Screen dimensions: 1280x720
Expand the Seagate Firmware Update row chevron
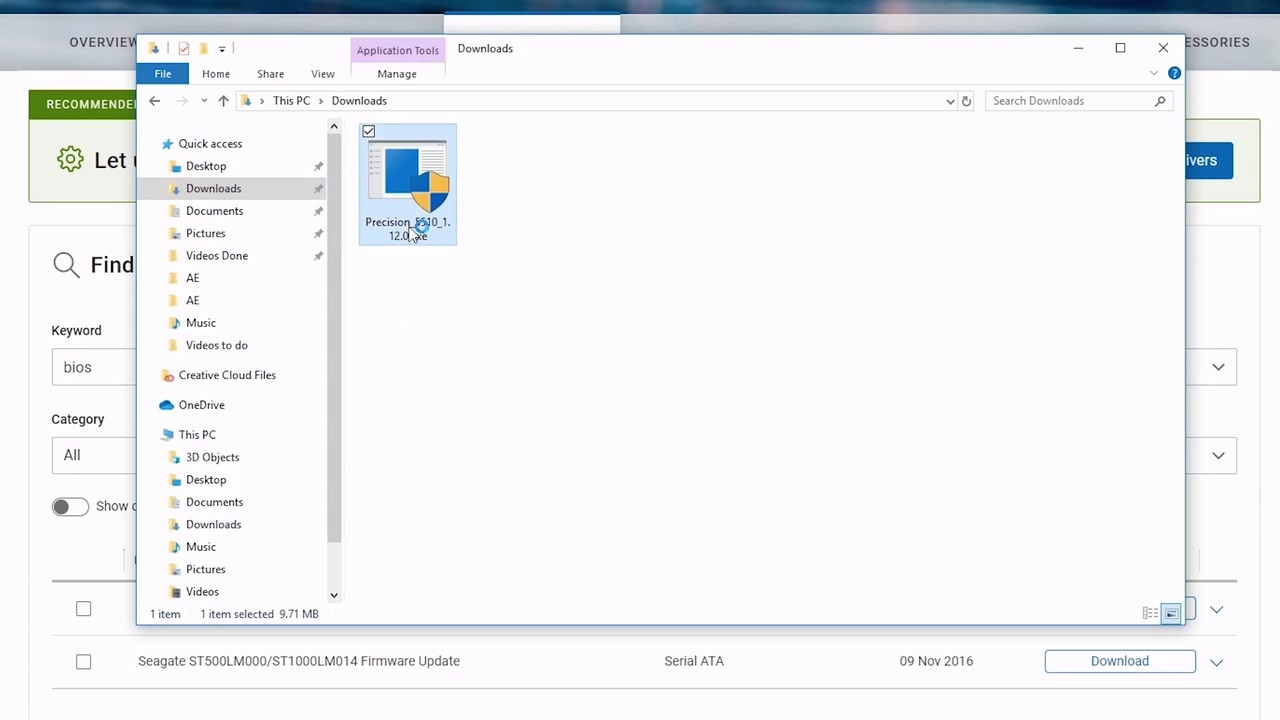pyautogui.click(x=1217, y=662)
